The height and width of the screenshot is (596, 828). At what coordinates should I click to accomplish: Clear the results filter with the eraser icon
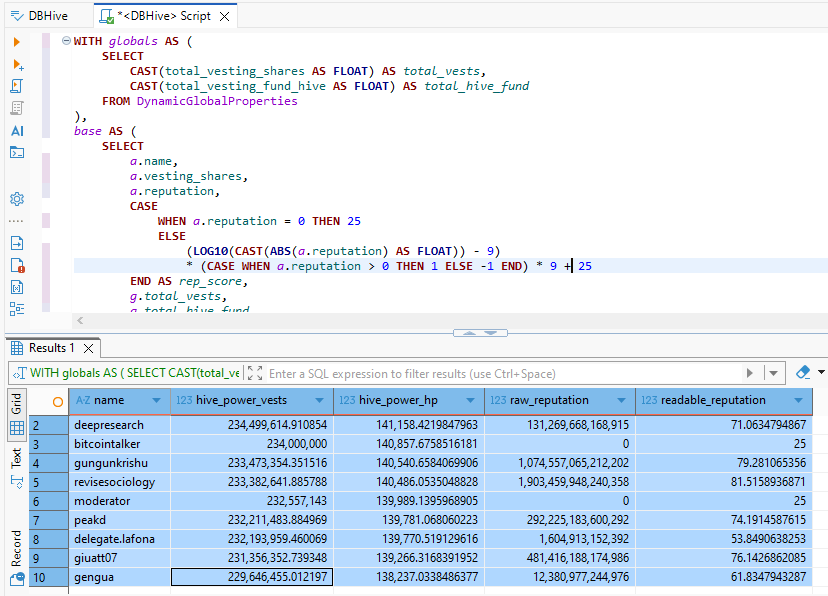click(803, 373)
